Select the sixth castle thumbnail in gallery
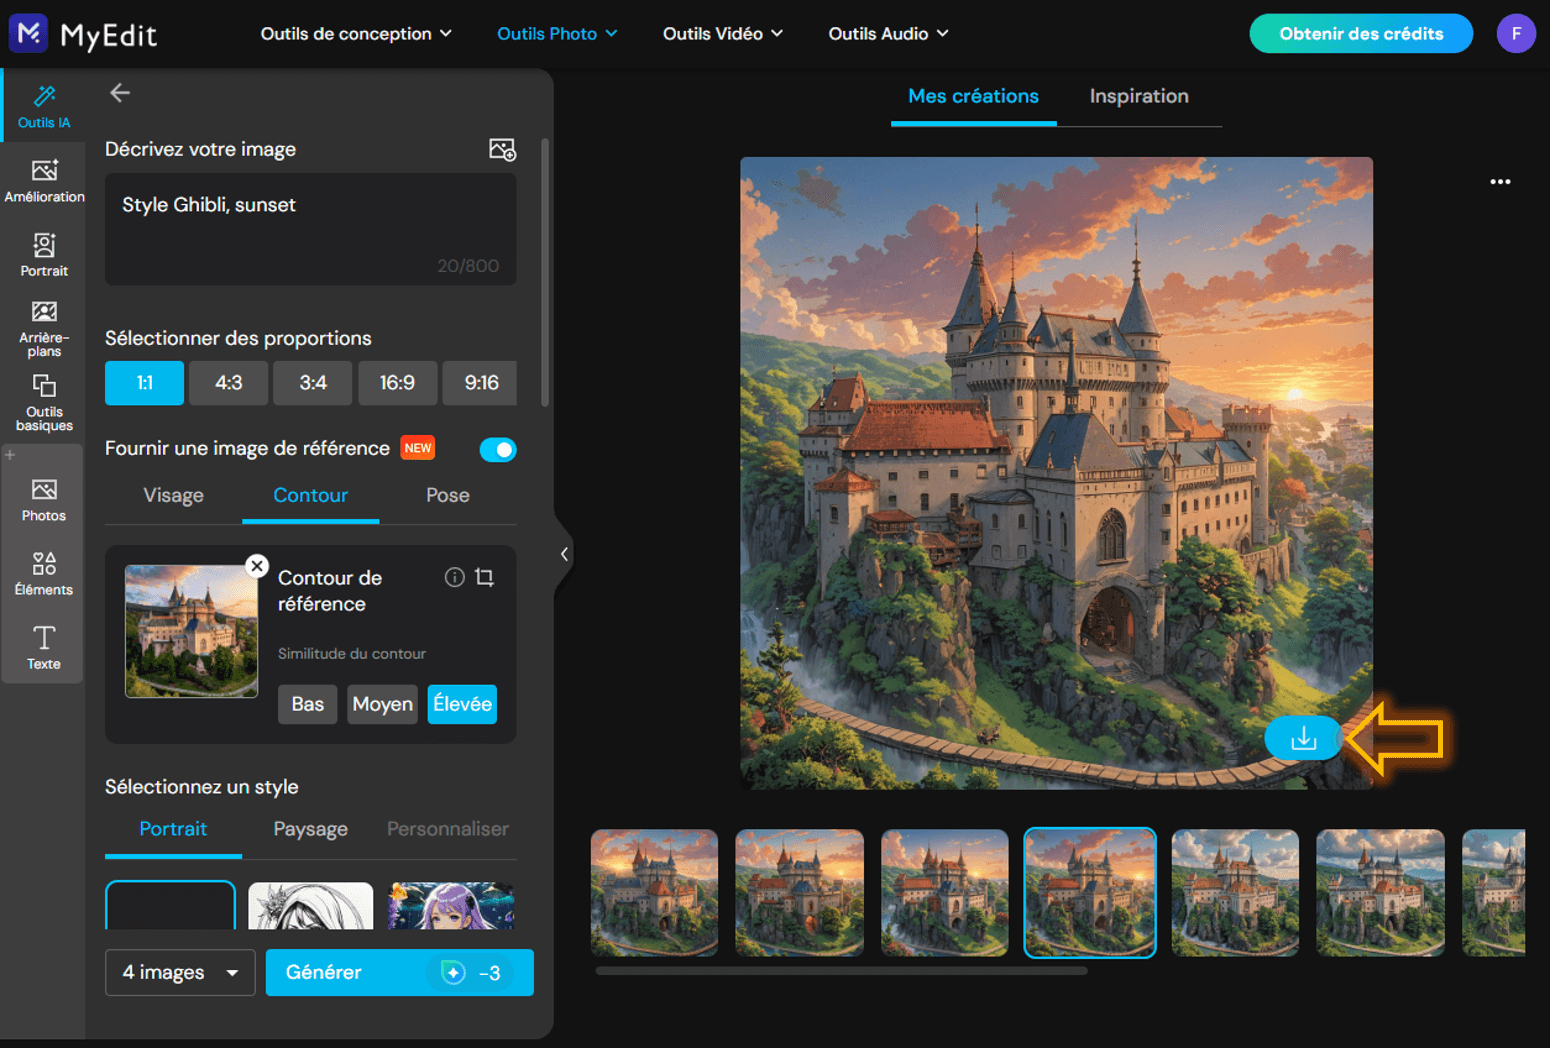This screenshot has height=1048, width=1550. tap(1380, 893)
